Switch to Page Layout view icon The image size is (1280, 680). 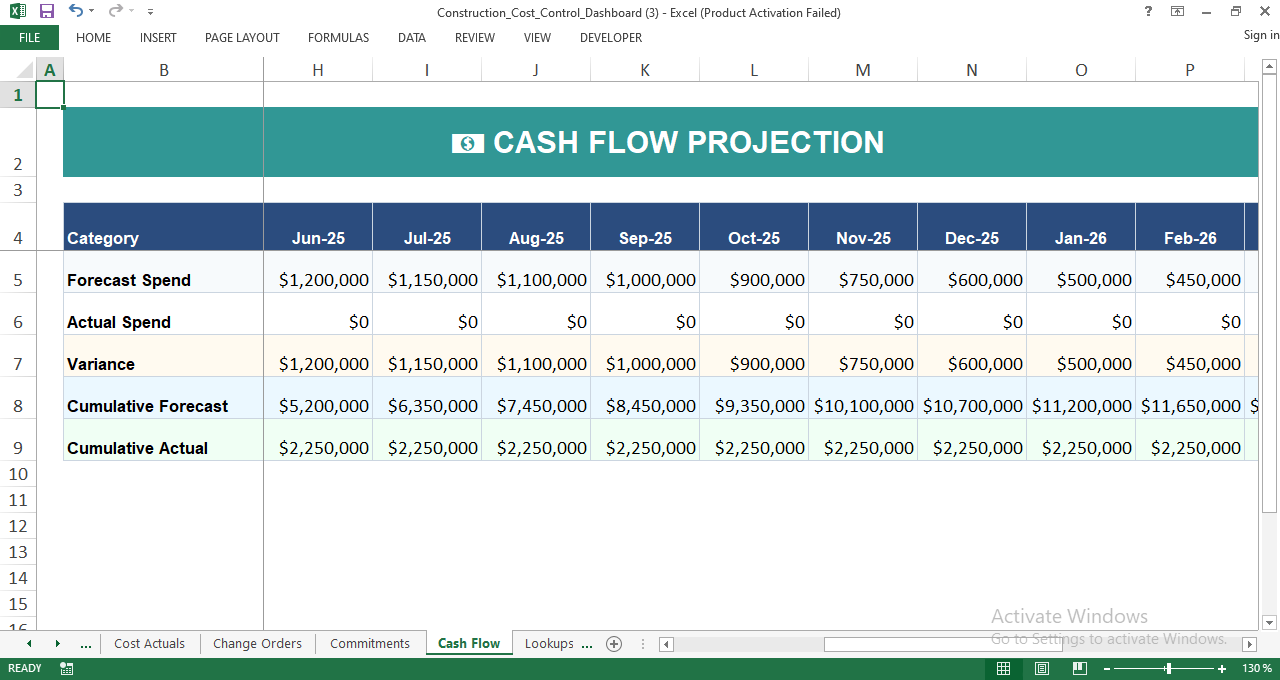tap(1041, 668)
